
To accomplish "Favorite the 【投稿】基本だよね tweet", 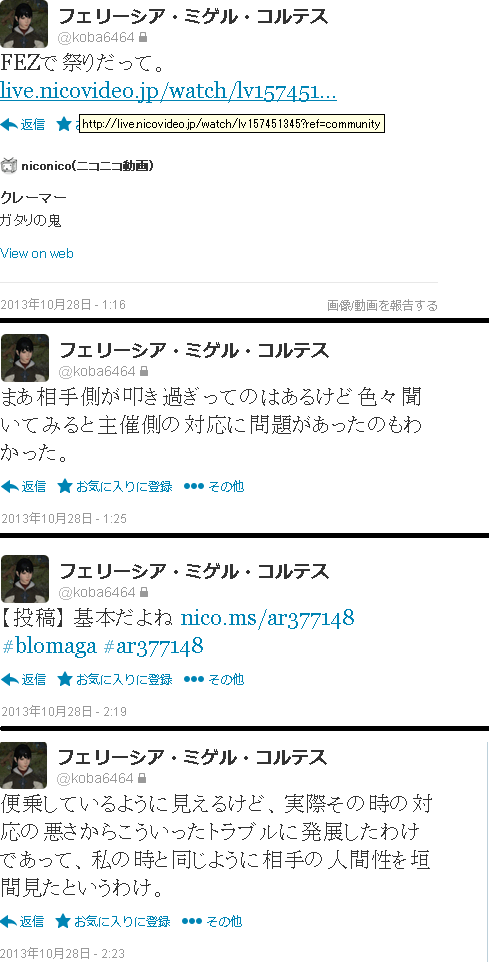I will coord(115,680).
